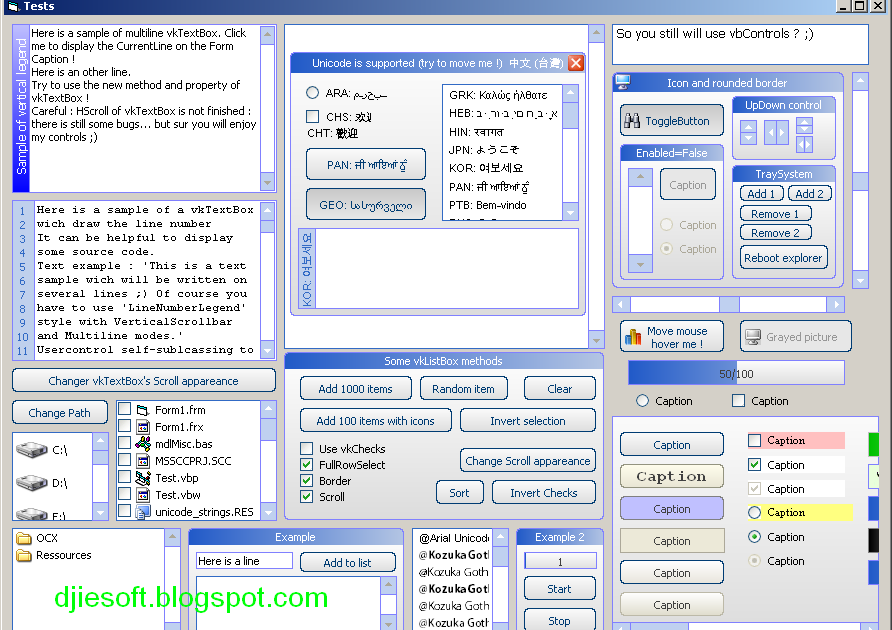The height and width of the screenshot is (630, 892).
Task: Click the Grayed picture button
Action: click(795, 336)
